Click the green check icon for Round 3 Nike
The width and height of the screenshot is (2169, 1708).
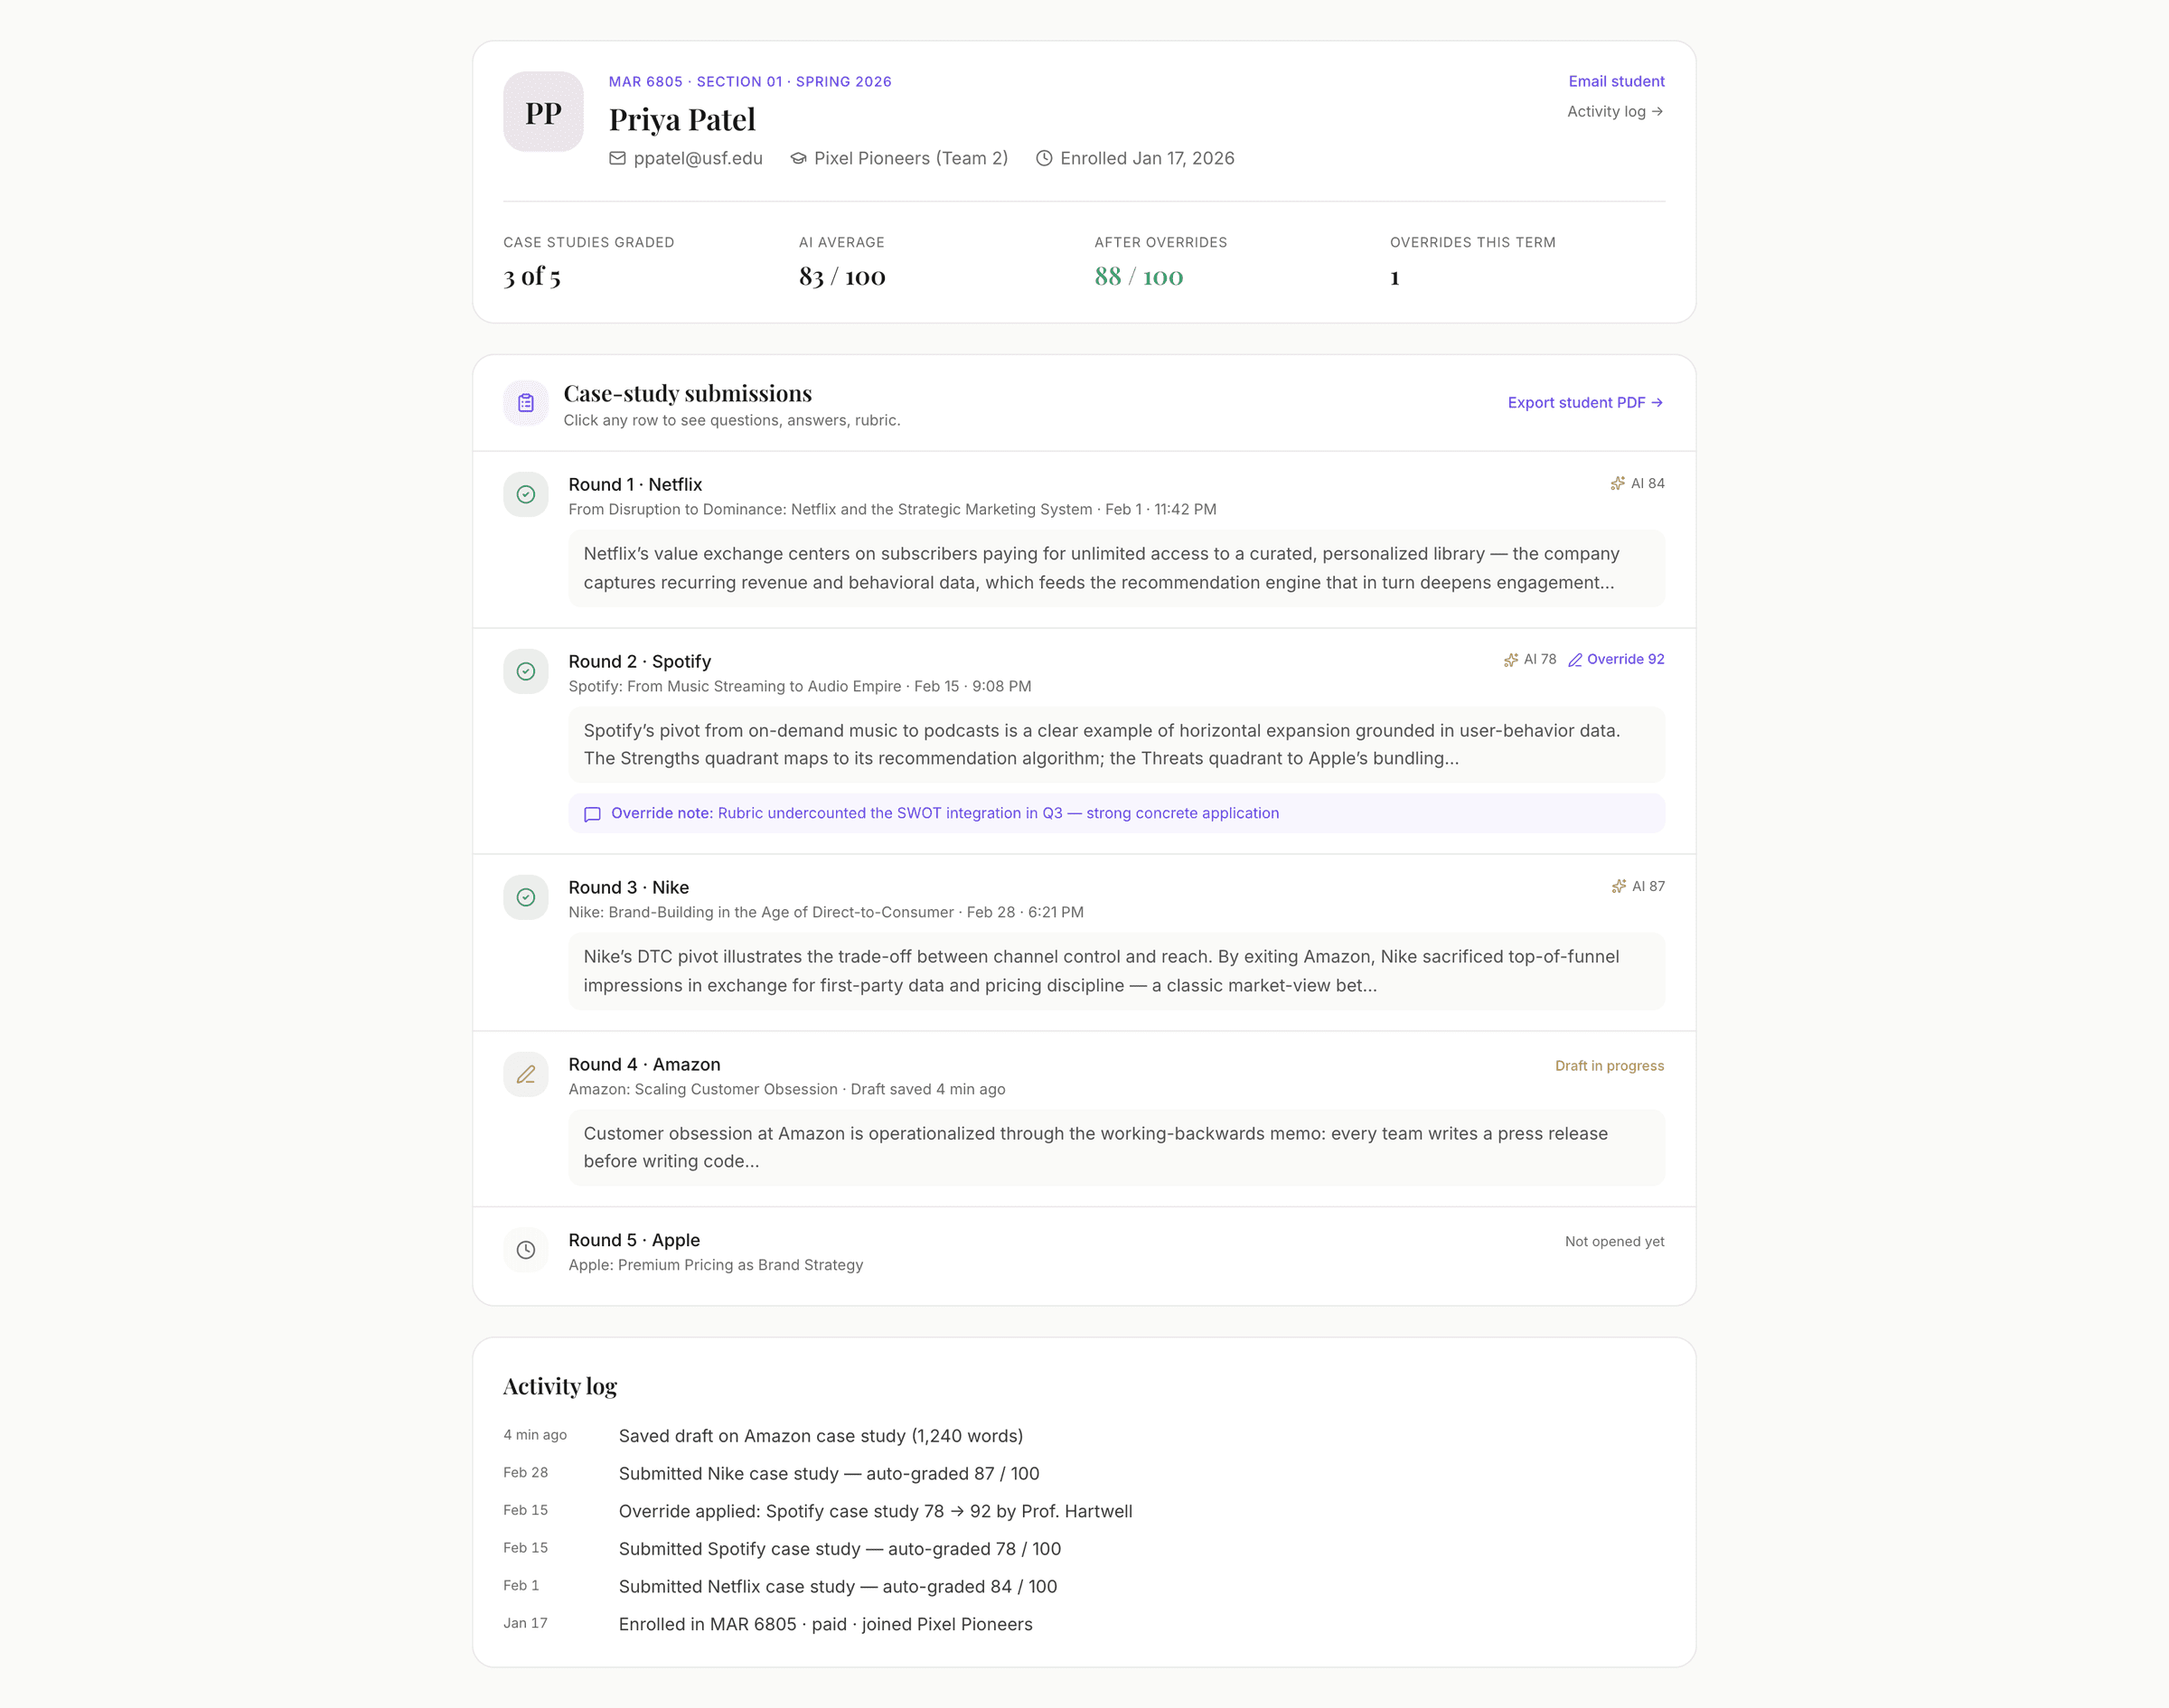[x=526, y=897]
